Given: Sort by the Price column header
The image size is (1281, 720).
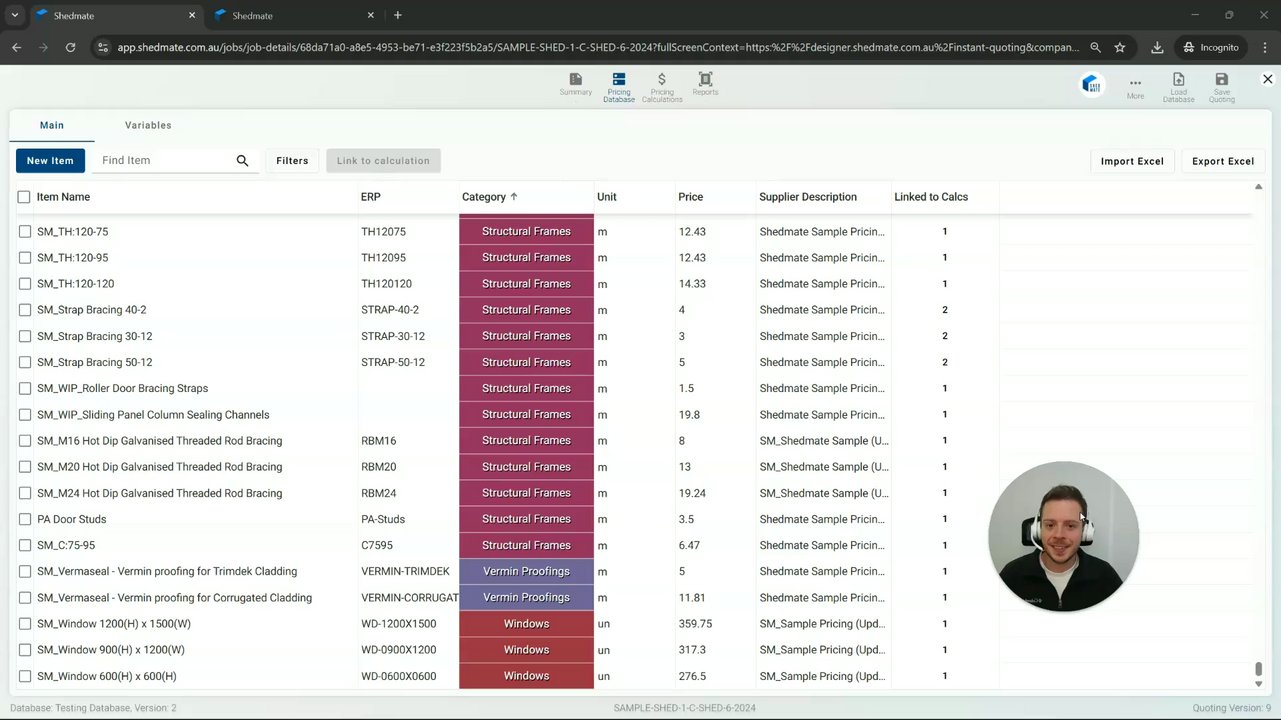Looking at the screenshot, I should coord(690,197).
